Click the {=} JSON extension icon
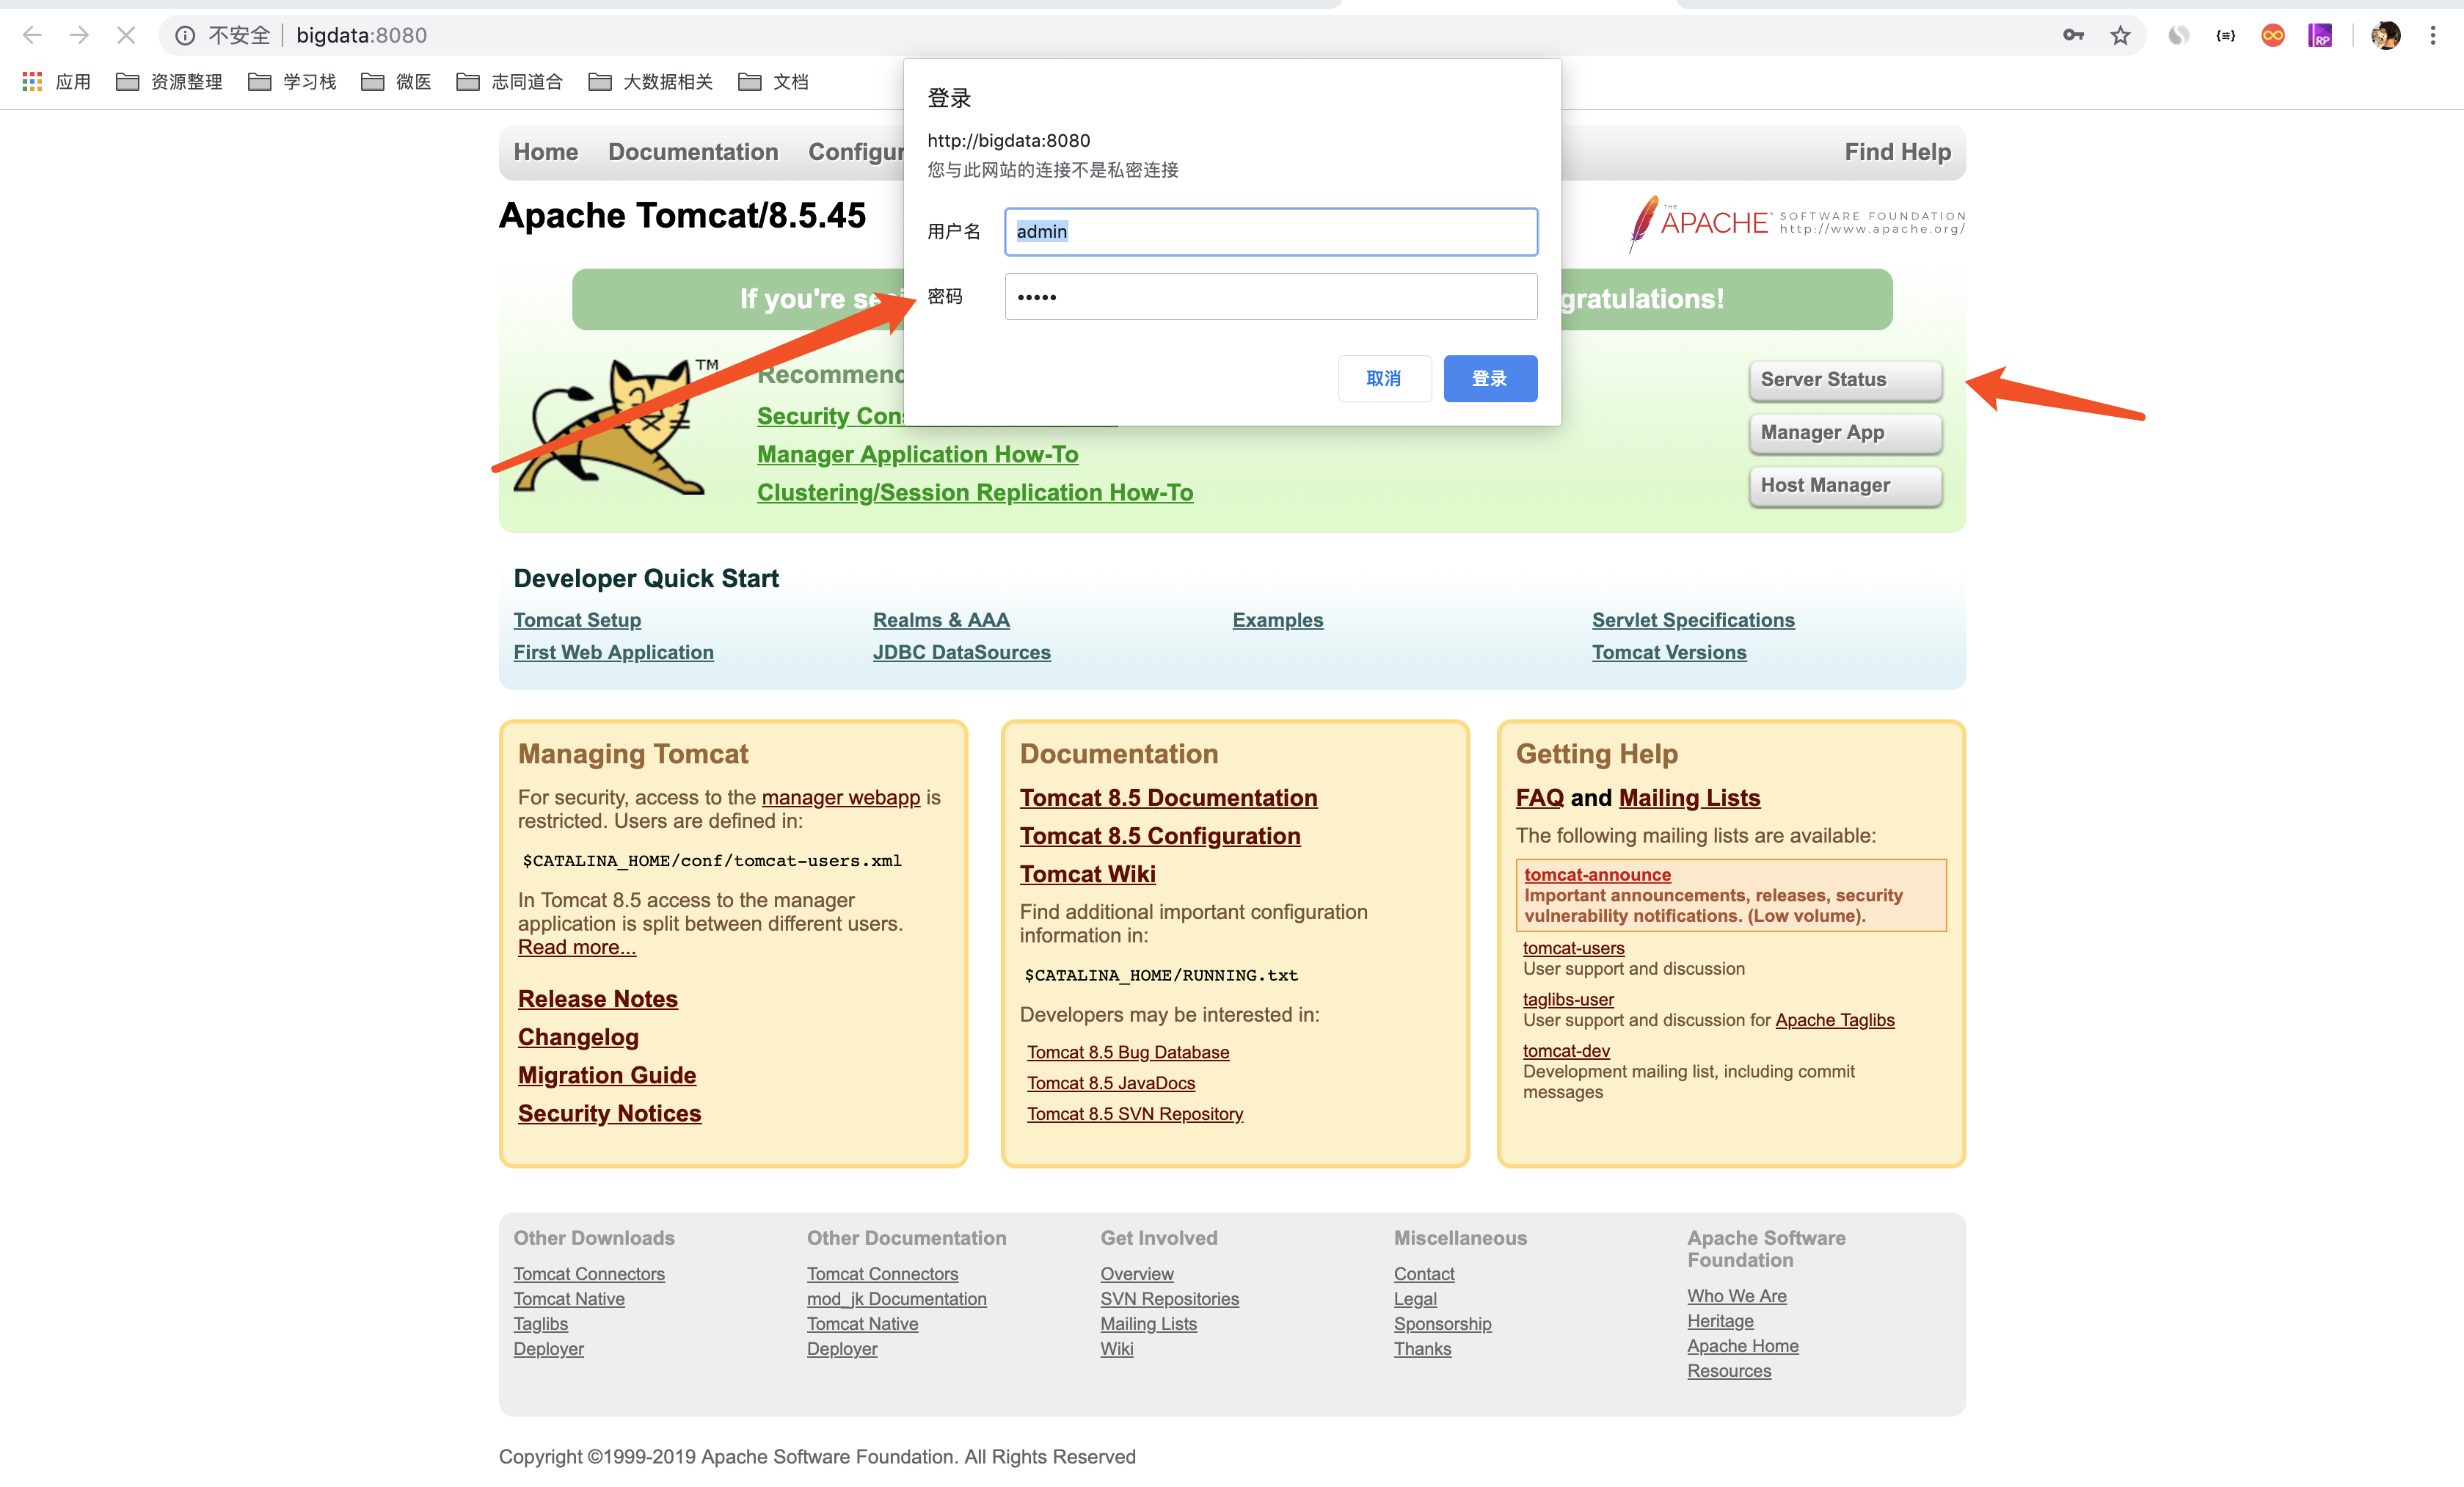2464x1487 pixels. [2226, 35]
